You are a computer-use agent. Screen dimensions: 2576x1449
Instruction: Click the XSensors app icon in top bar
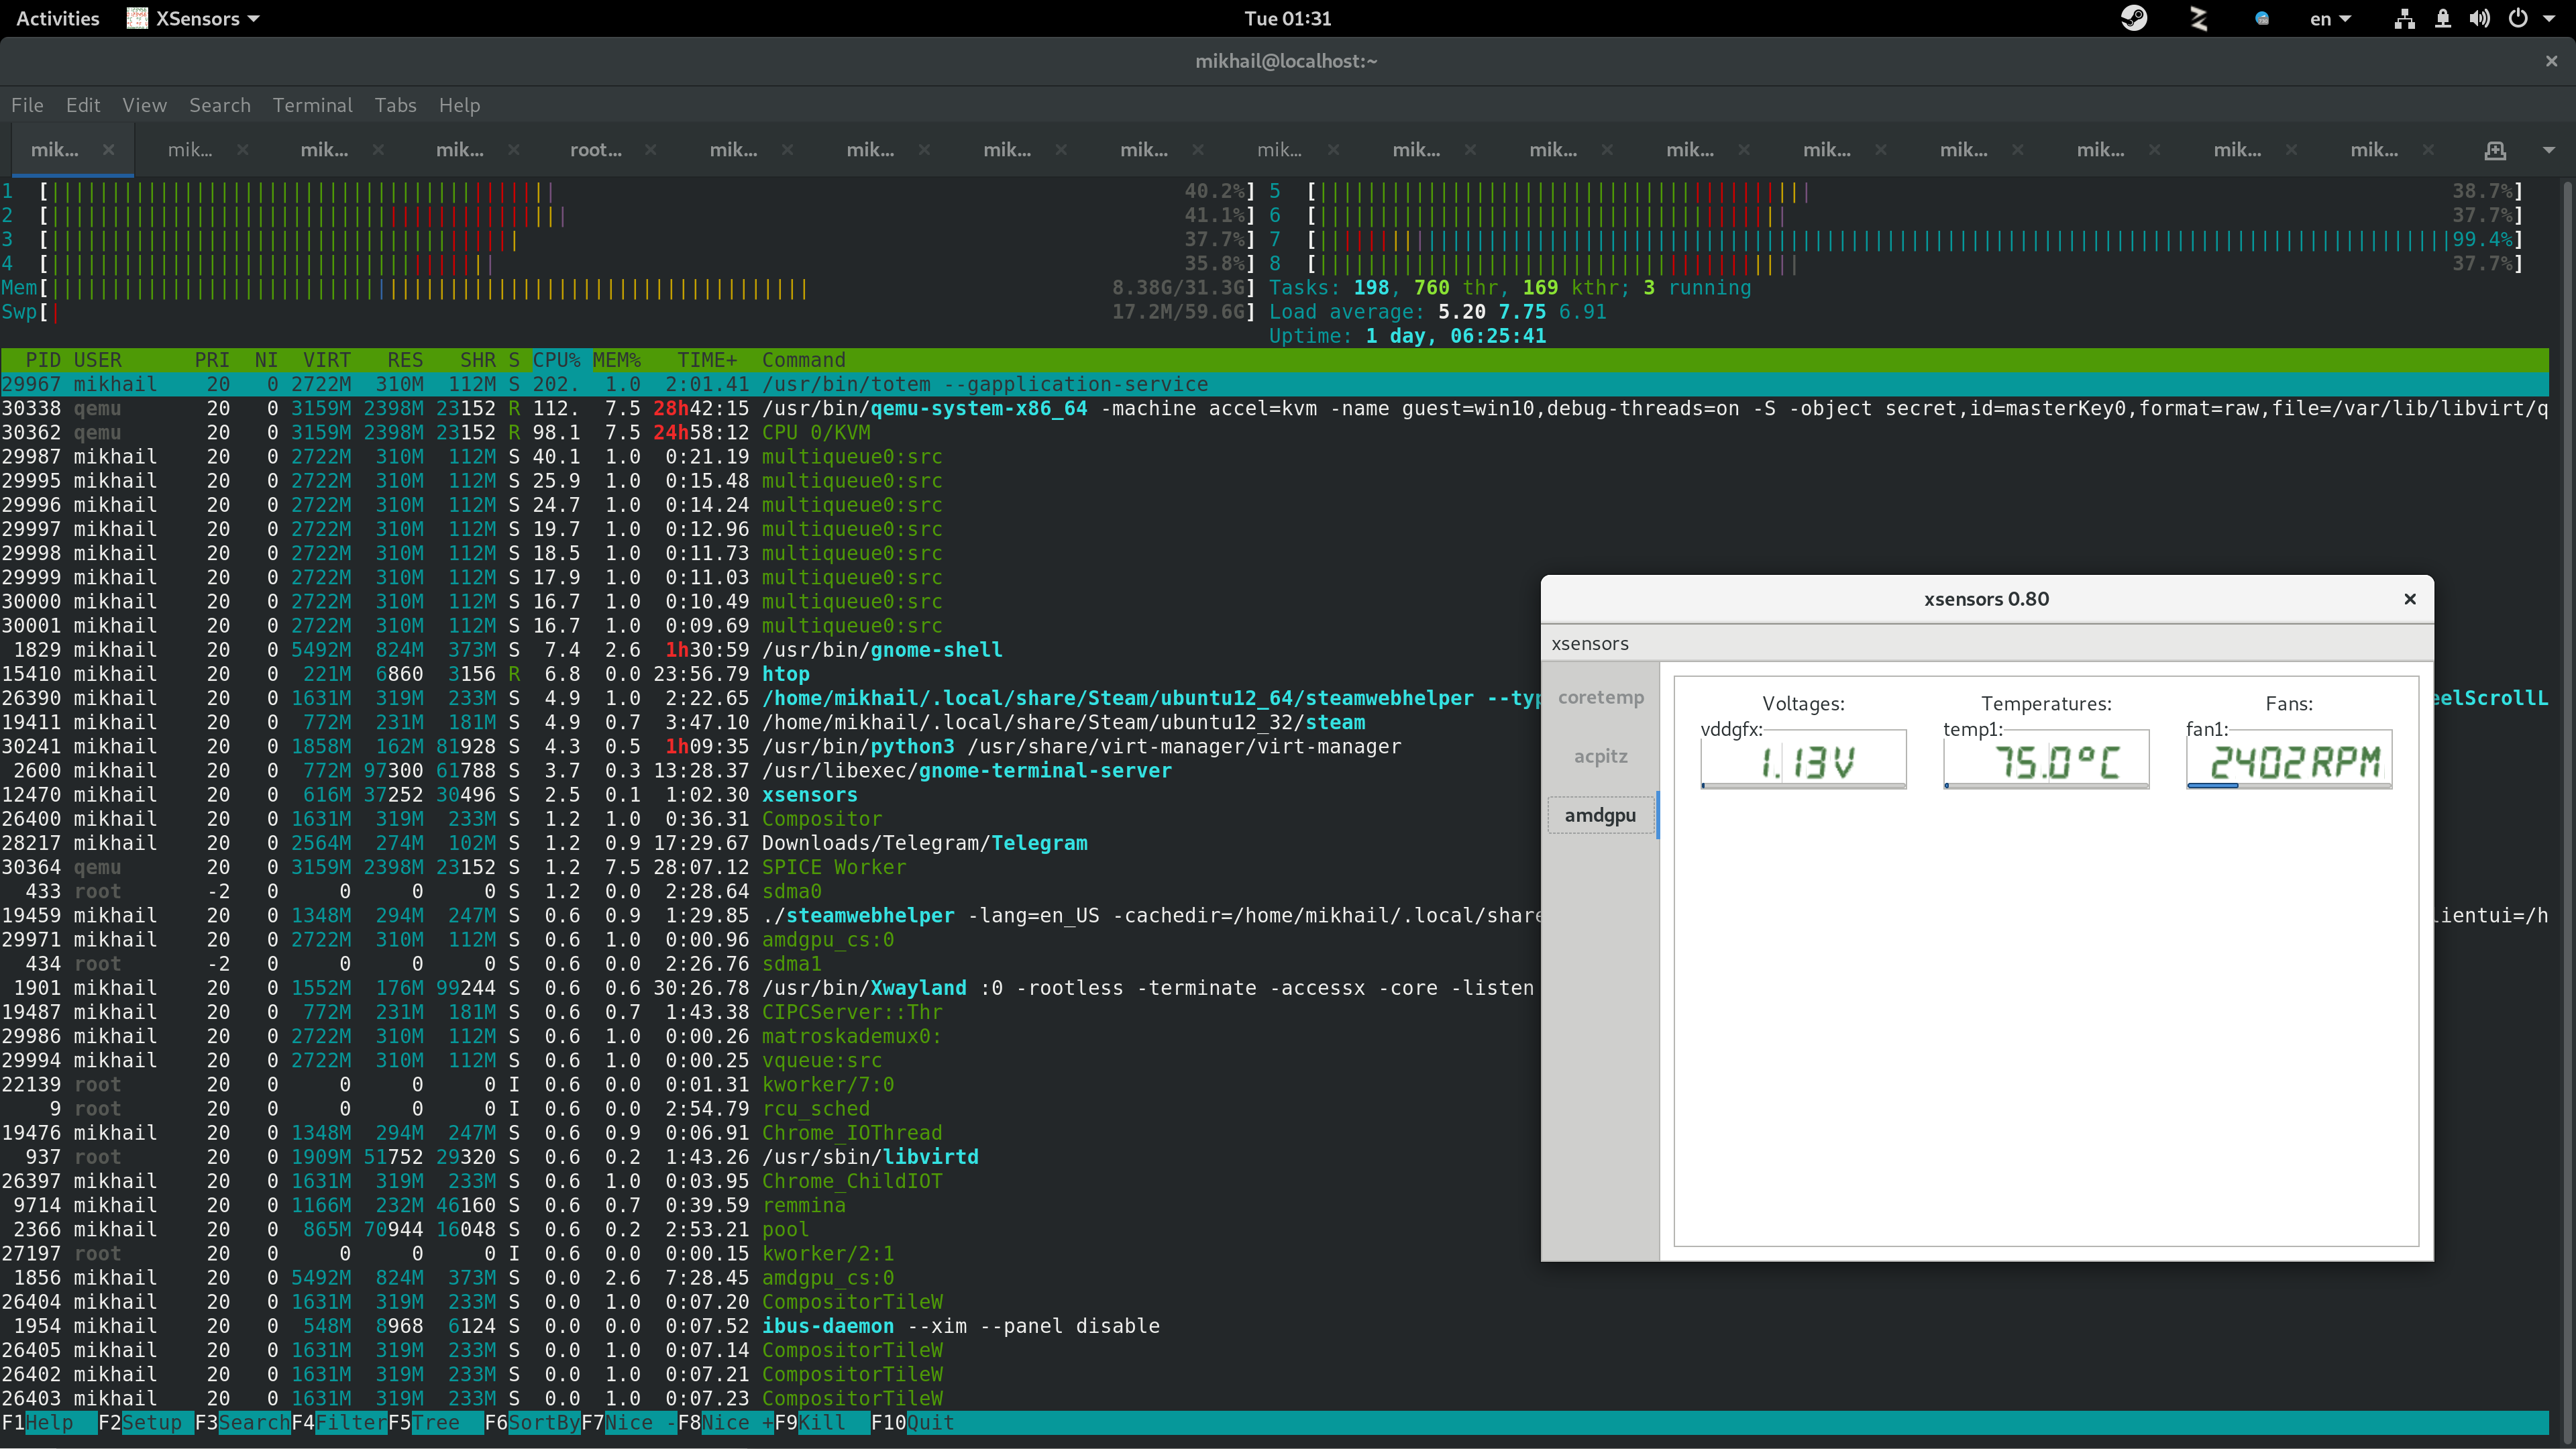137,18
